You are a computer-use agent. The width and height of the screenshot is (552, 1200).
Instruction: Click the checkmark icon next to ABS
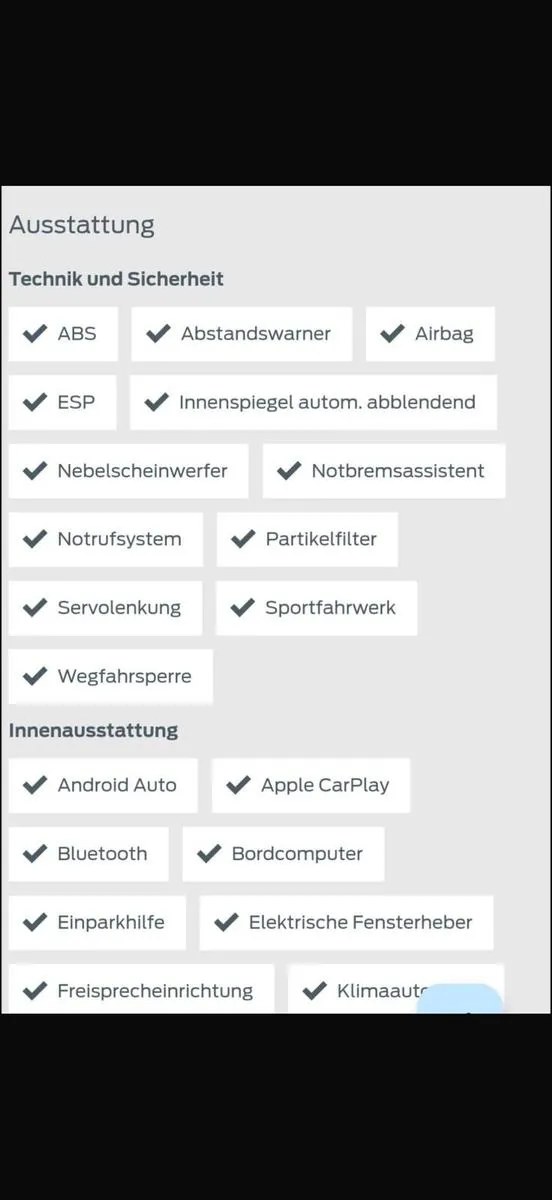point(35,334)
